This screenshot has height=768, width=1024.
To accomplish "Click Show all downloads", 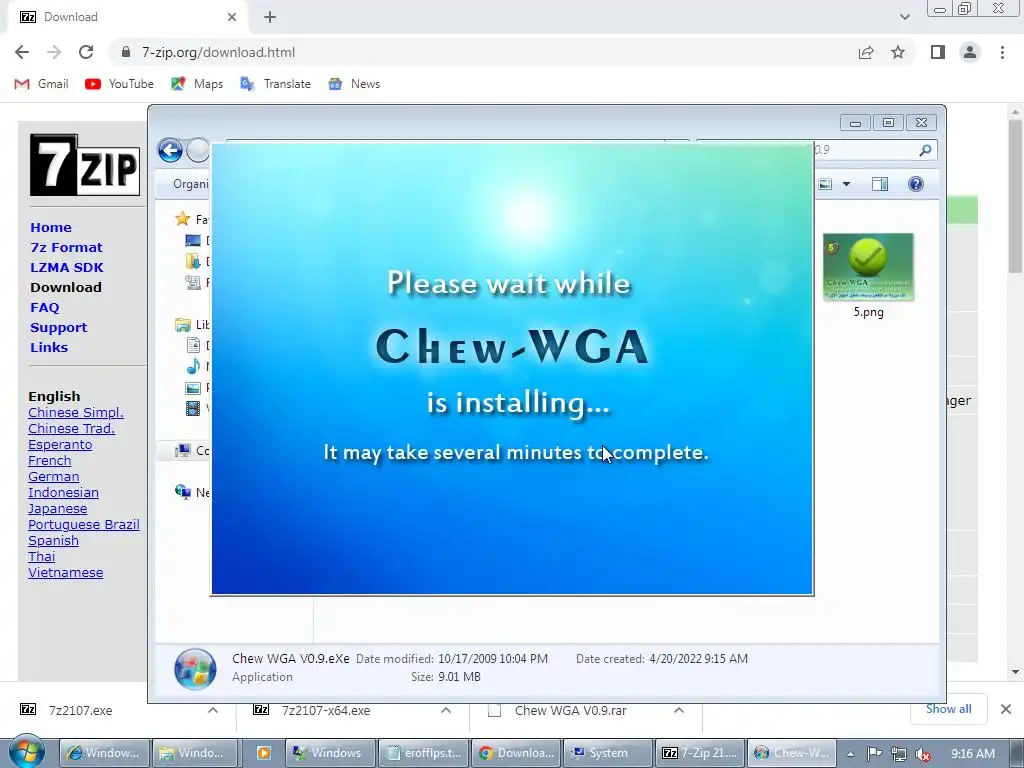I will click(948, 709).
